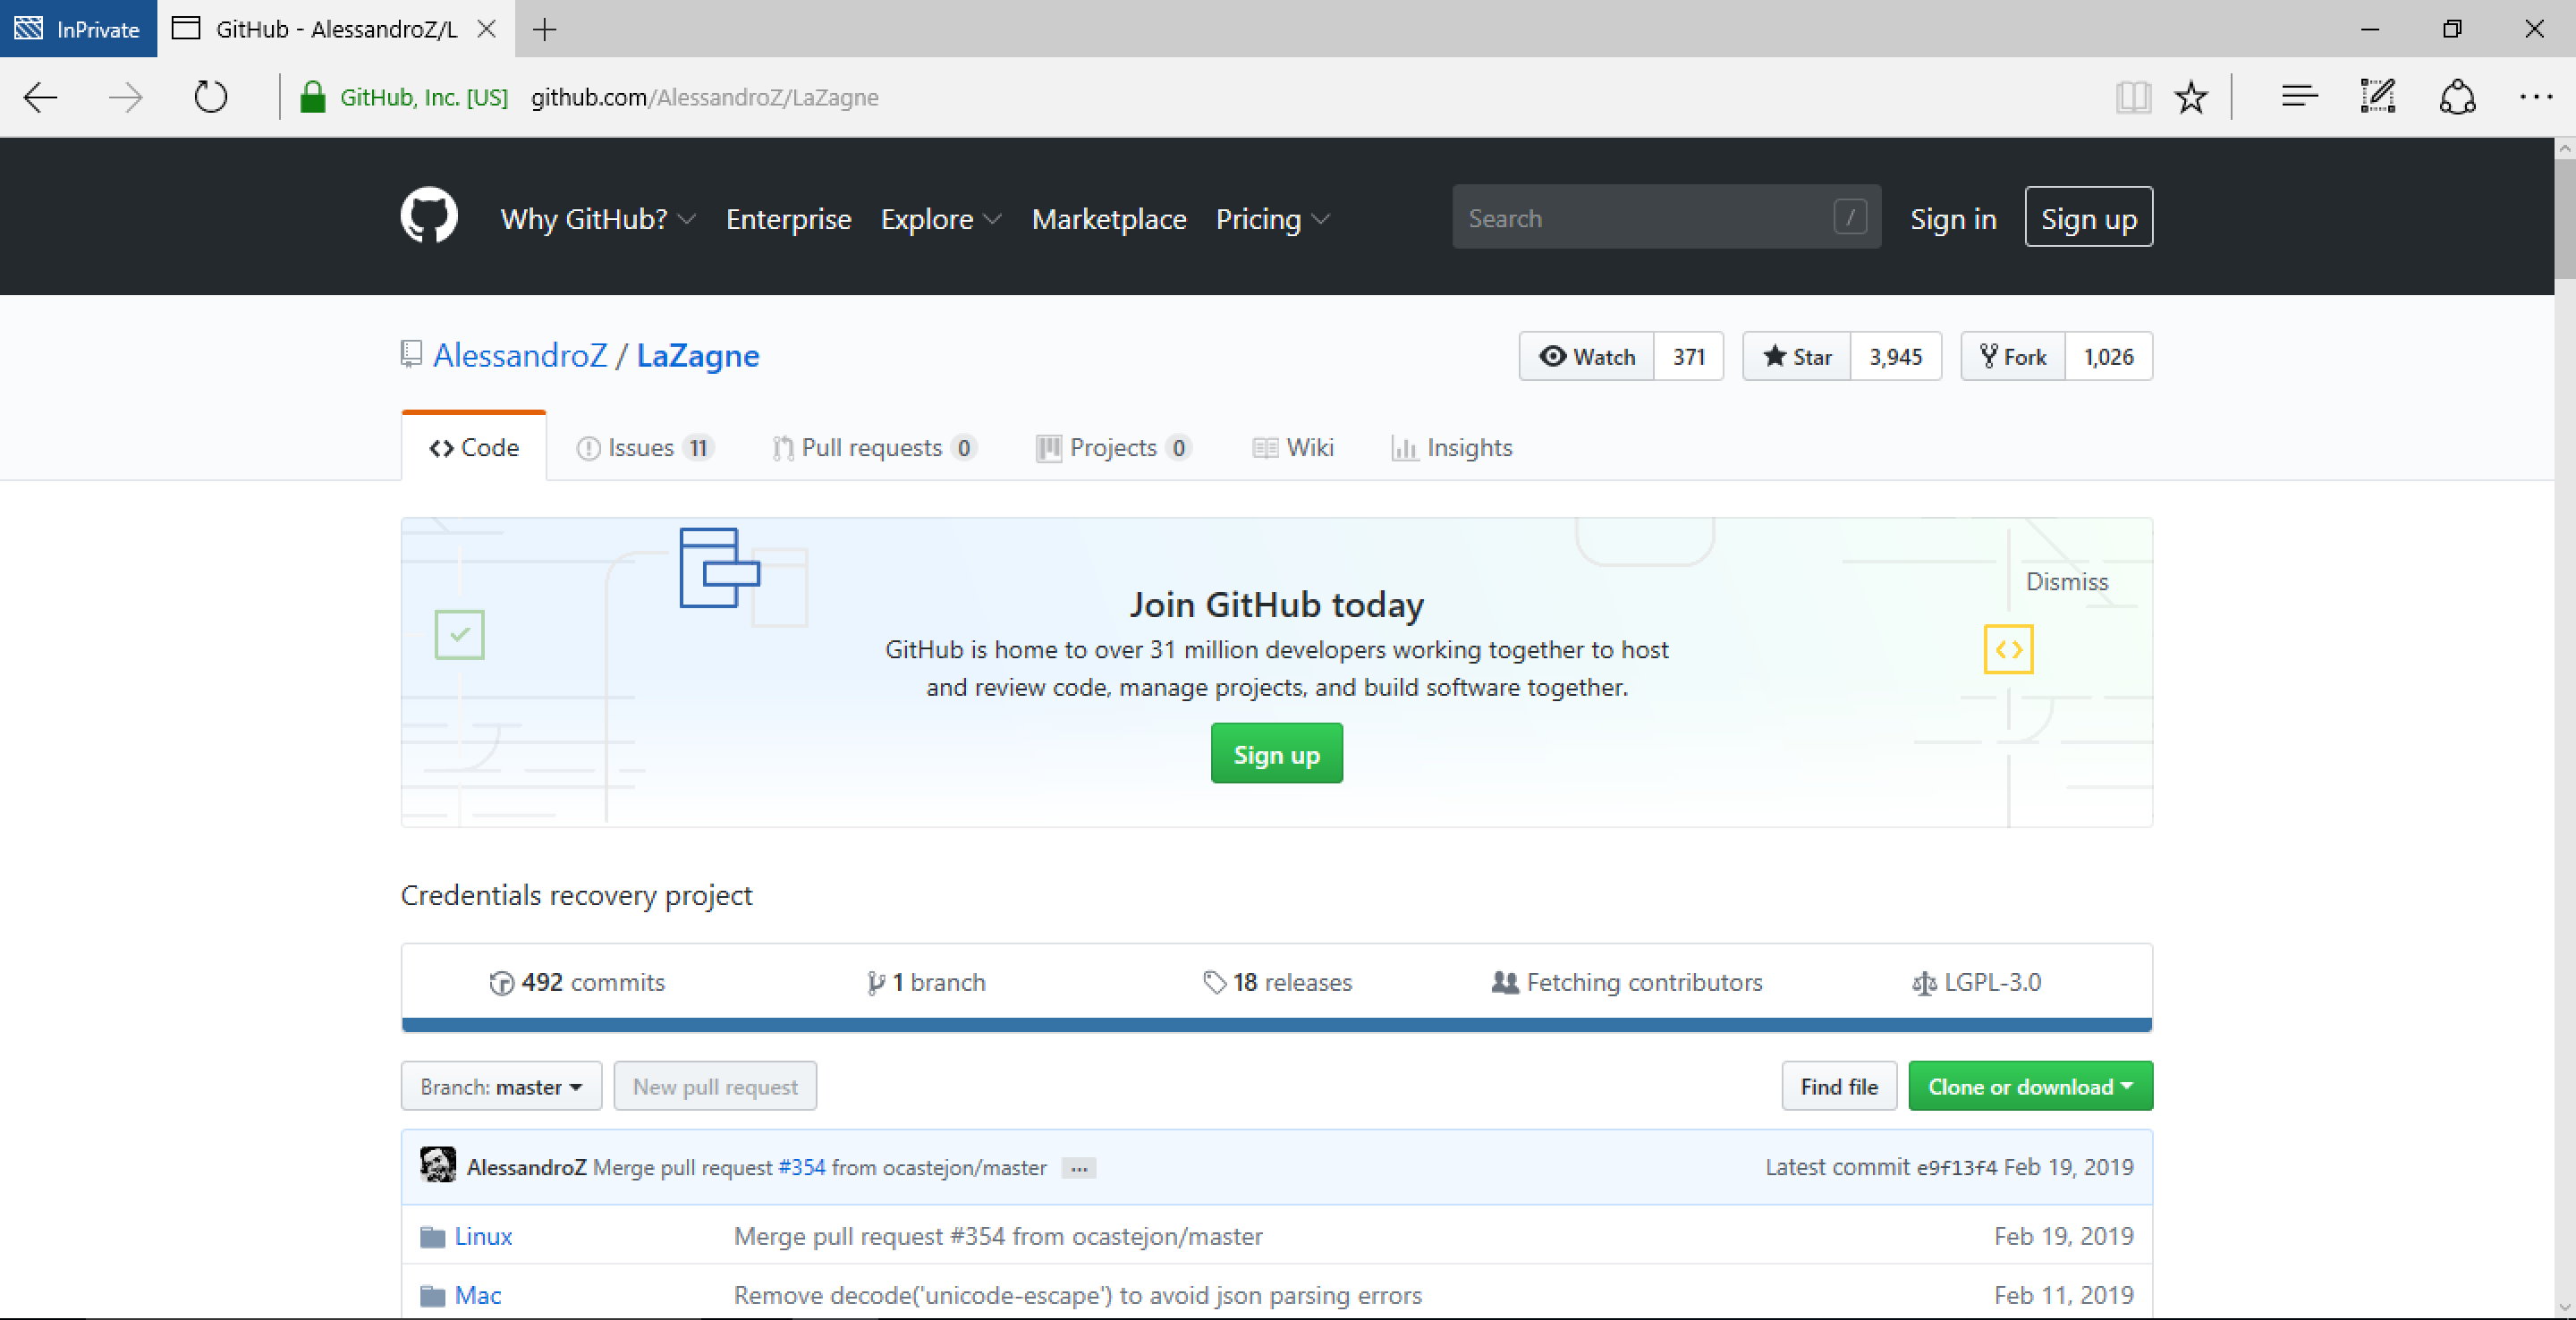Image resolution: width=2576 pixels, height=1320 pixels.
Task: Click Sign up button on GitHub banner
Action: coord(1276,754)
